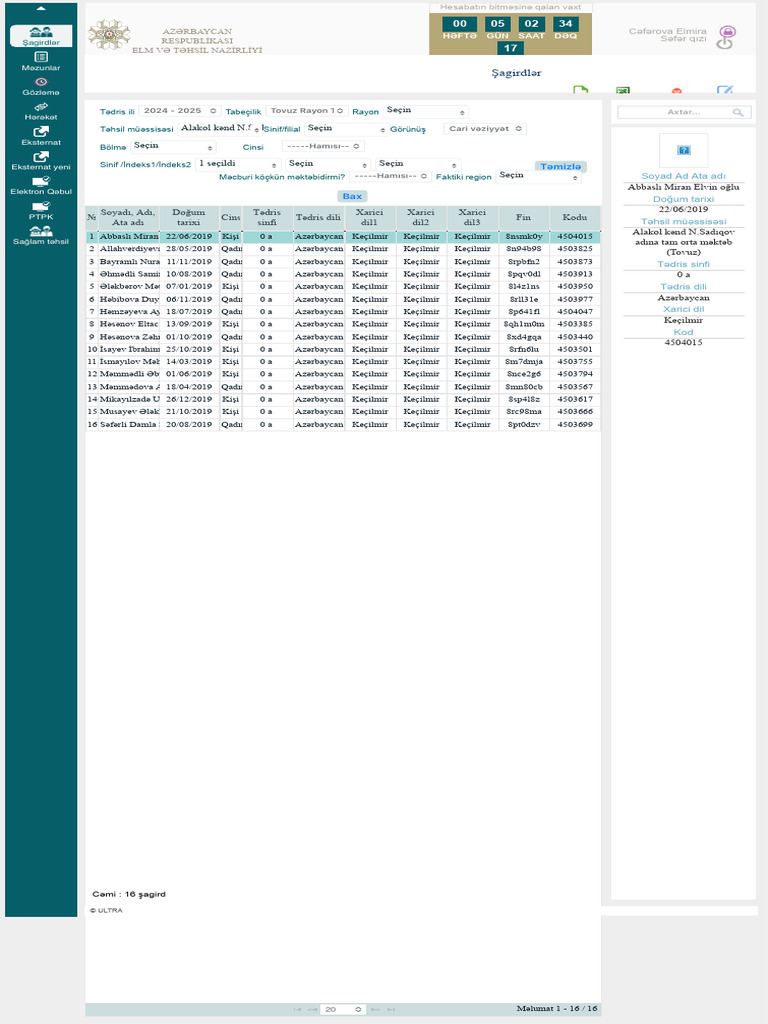Go to last page of results

point(391,1009)
